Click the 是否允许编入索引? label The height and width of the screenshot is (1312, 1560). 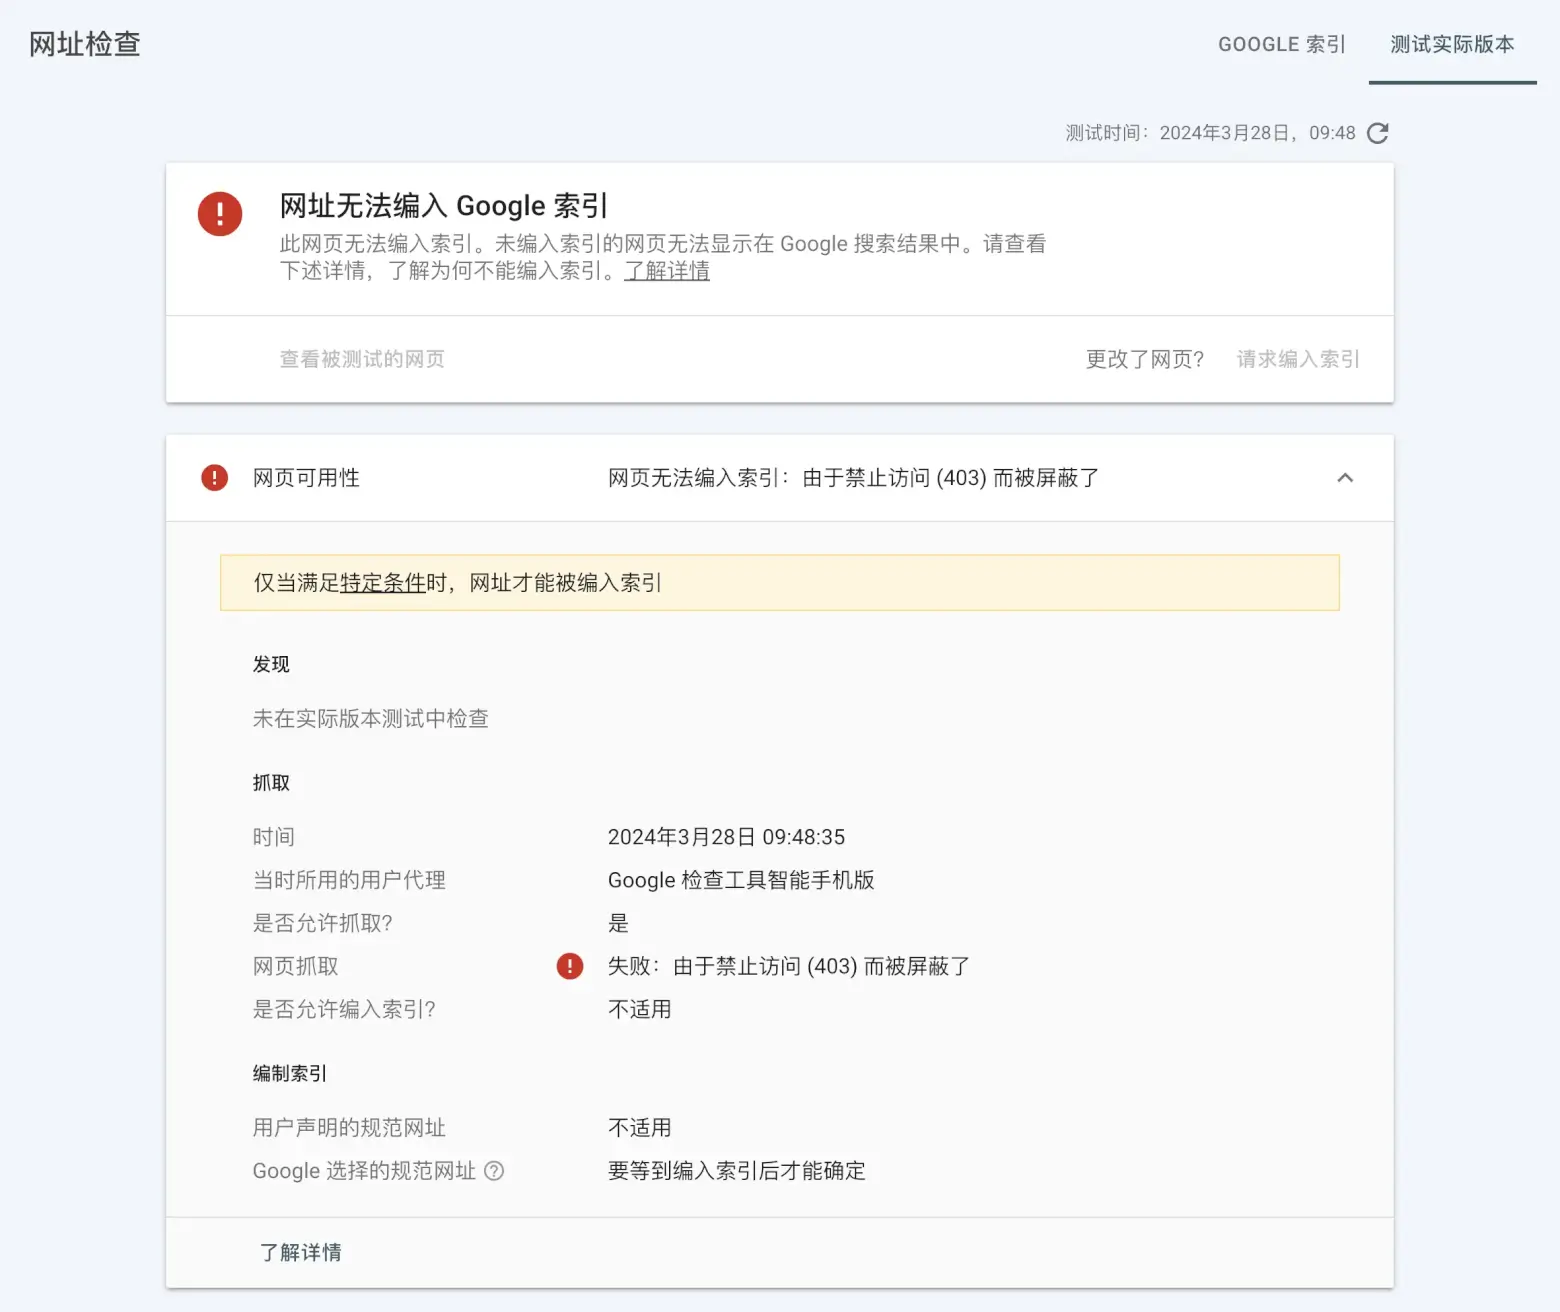[x=344, y=1009]
